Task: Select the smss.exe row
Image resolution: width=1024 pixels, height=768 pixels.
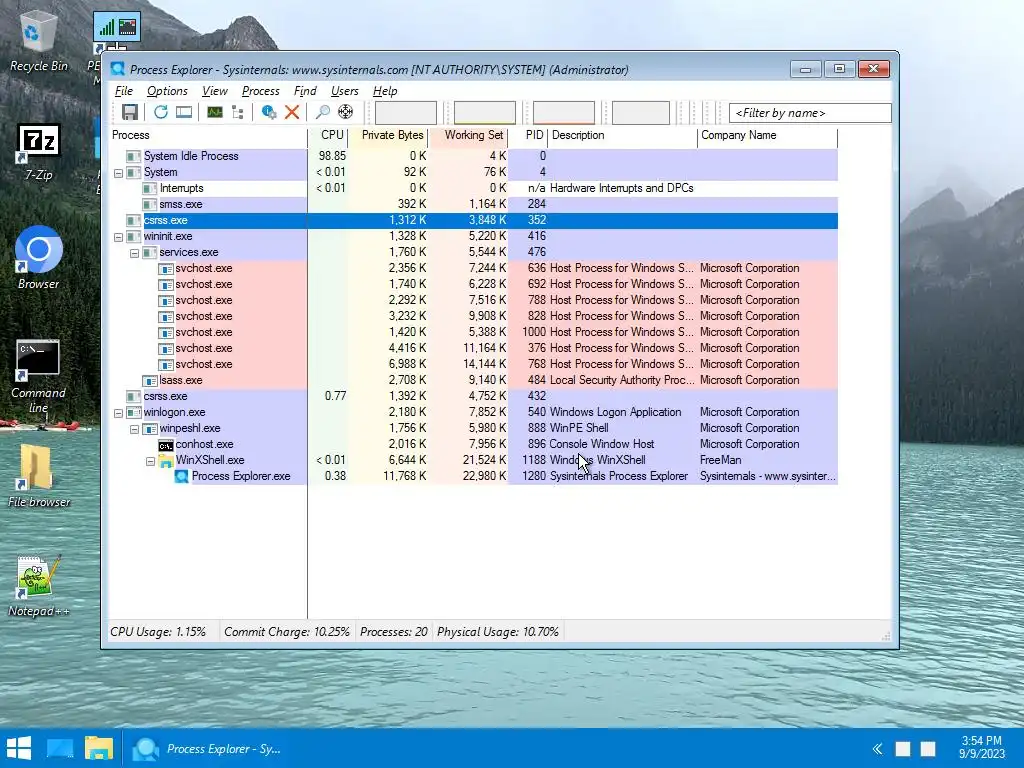Action: 473,204
